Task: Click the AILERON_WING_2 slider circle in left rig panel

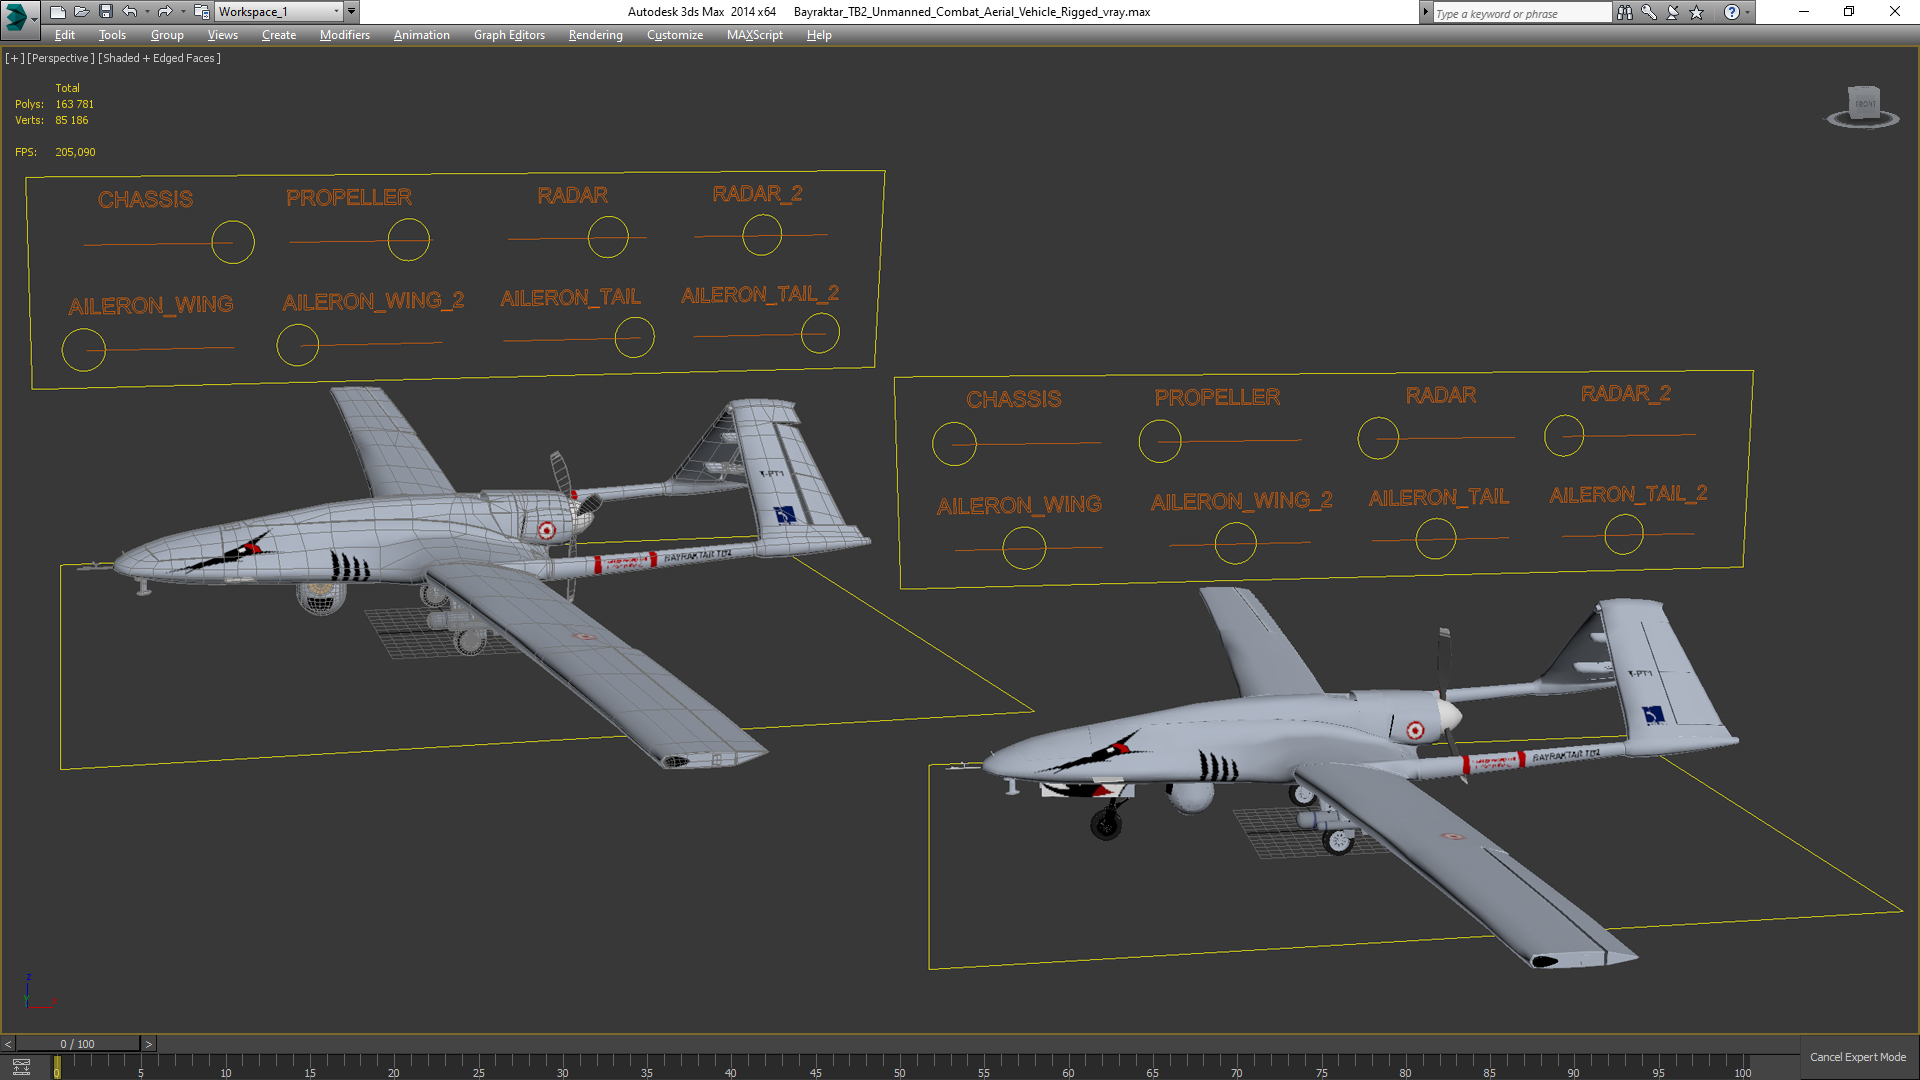Action: tap(298, 345)
